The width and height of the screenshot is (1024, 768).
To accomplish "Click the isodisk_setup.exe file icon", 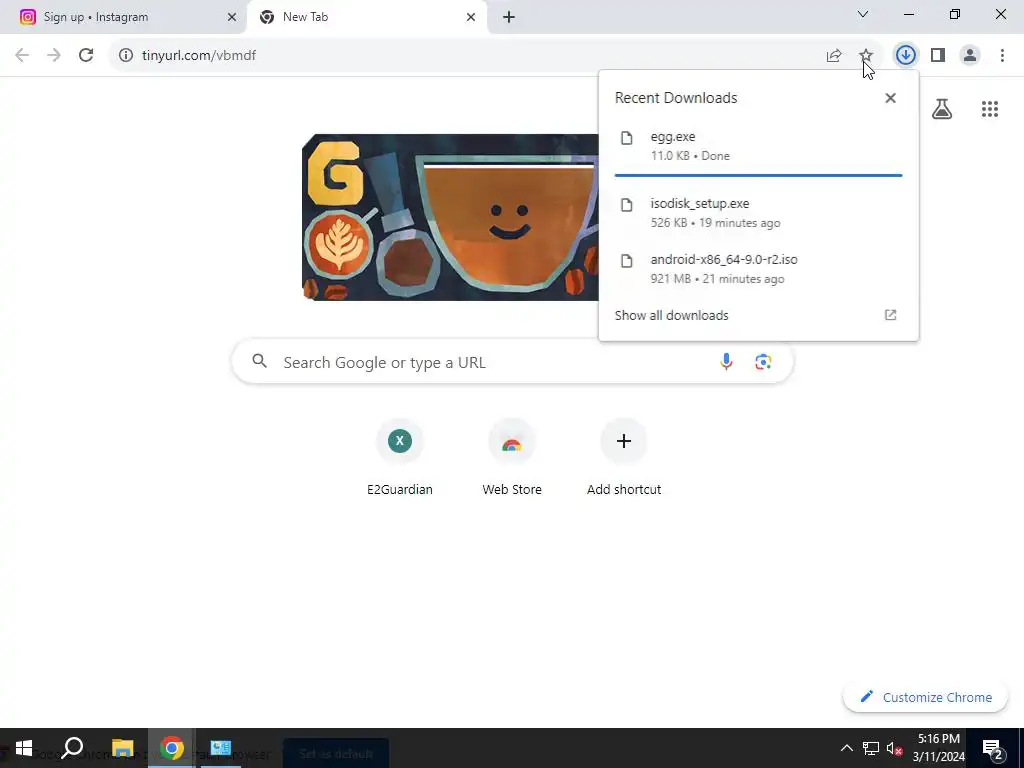I will [x=626, y=205].
